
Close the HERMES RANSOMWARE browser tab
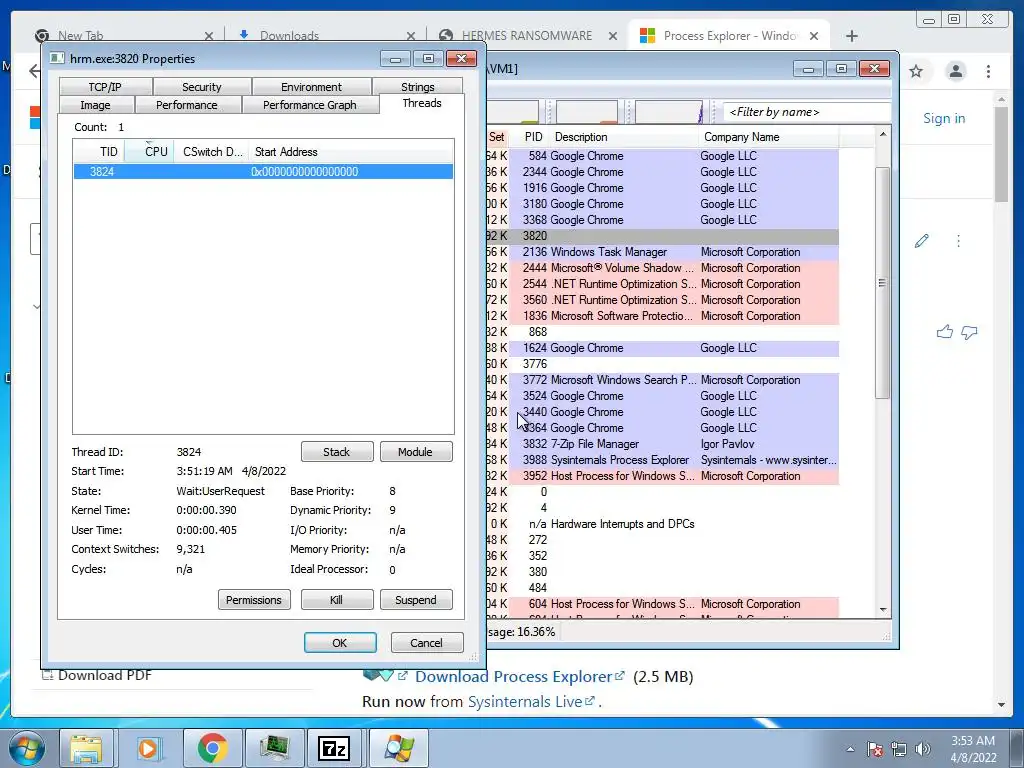click(x=613, y=36)
